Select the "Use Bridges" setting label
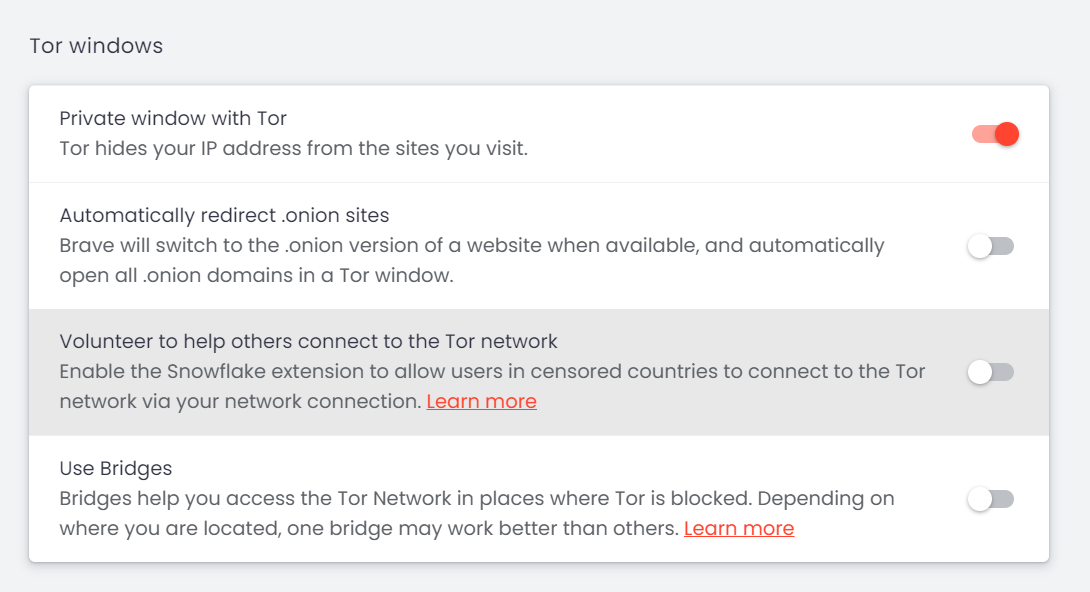Image resolution: width=1090 pixels, height=592 pixels. coord(116,468)
